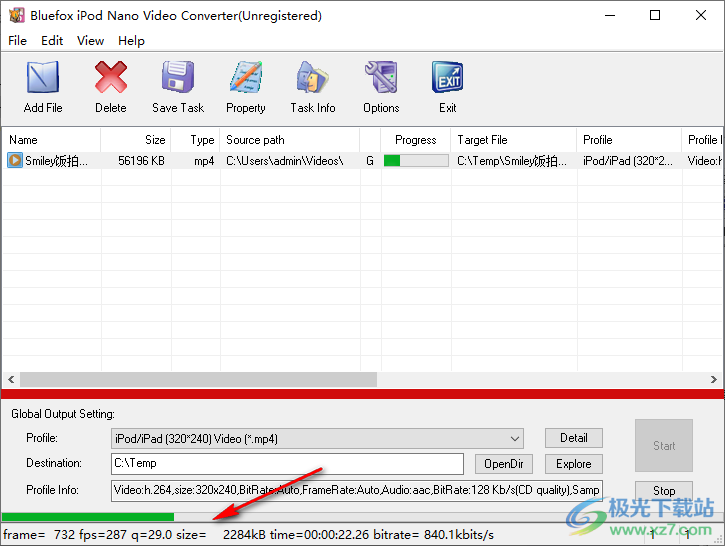Click the 56196 KB size cell

(141, 161)
